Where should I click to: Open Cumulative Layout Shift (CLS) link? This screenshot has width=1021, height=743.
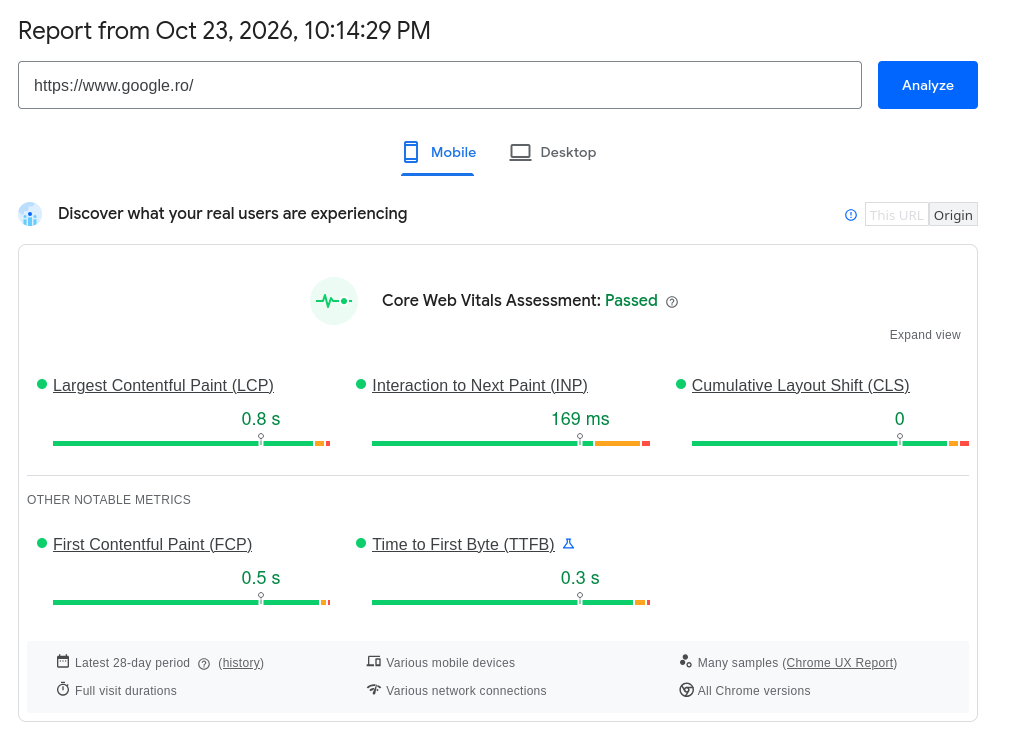[800, 386]
